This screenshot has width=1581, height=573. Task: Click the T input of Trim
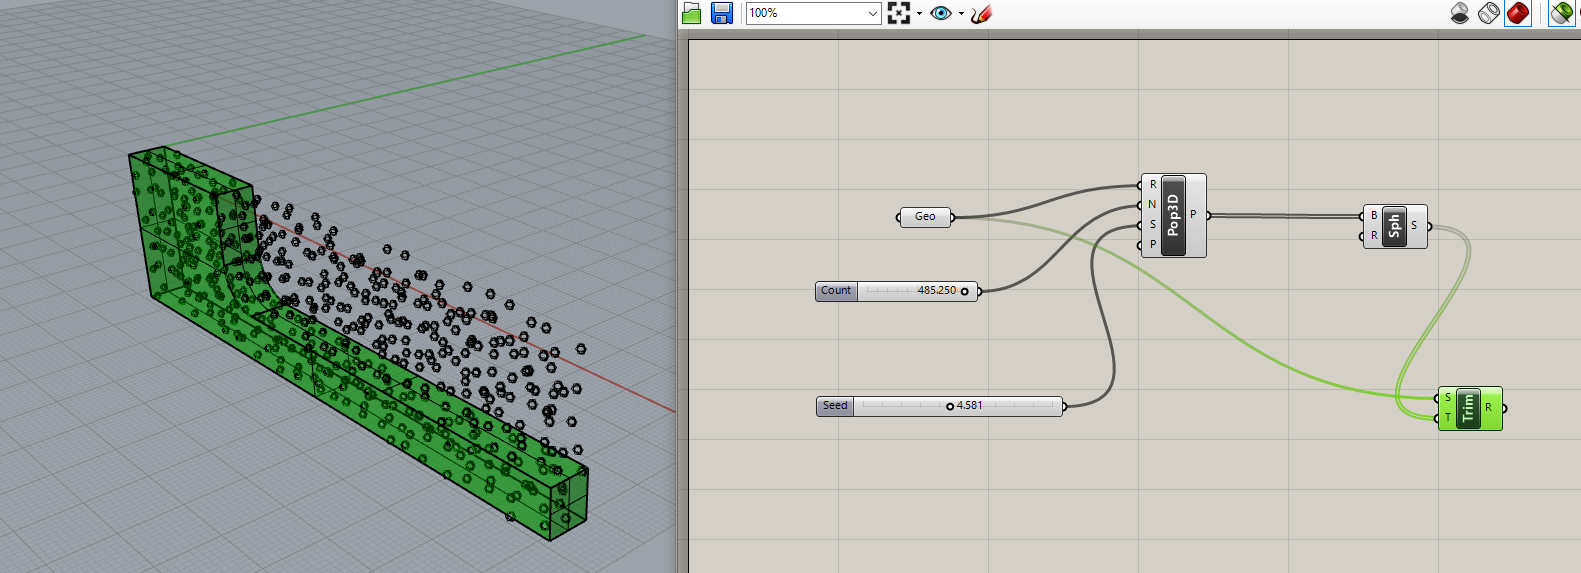[1448, 418]
